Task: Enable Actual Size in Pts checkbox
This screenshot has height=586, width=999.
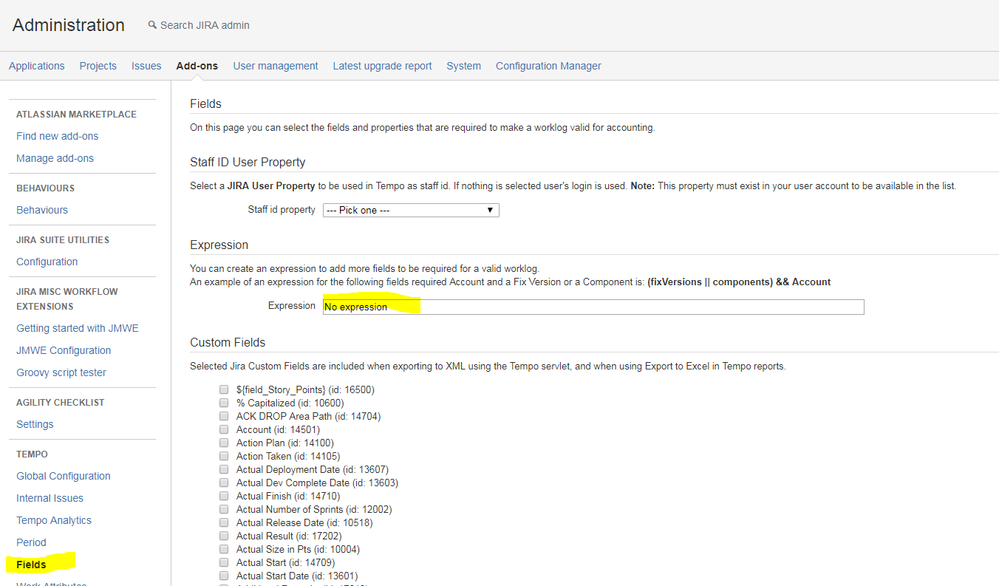Action: [x=224, y=549]
